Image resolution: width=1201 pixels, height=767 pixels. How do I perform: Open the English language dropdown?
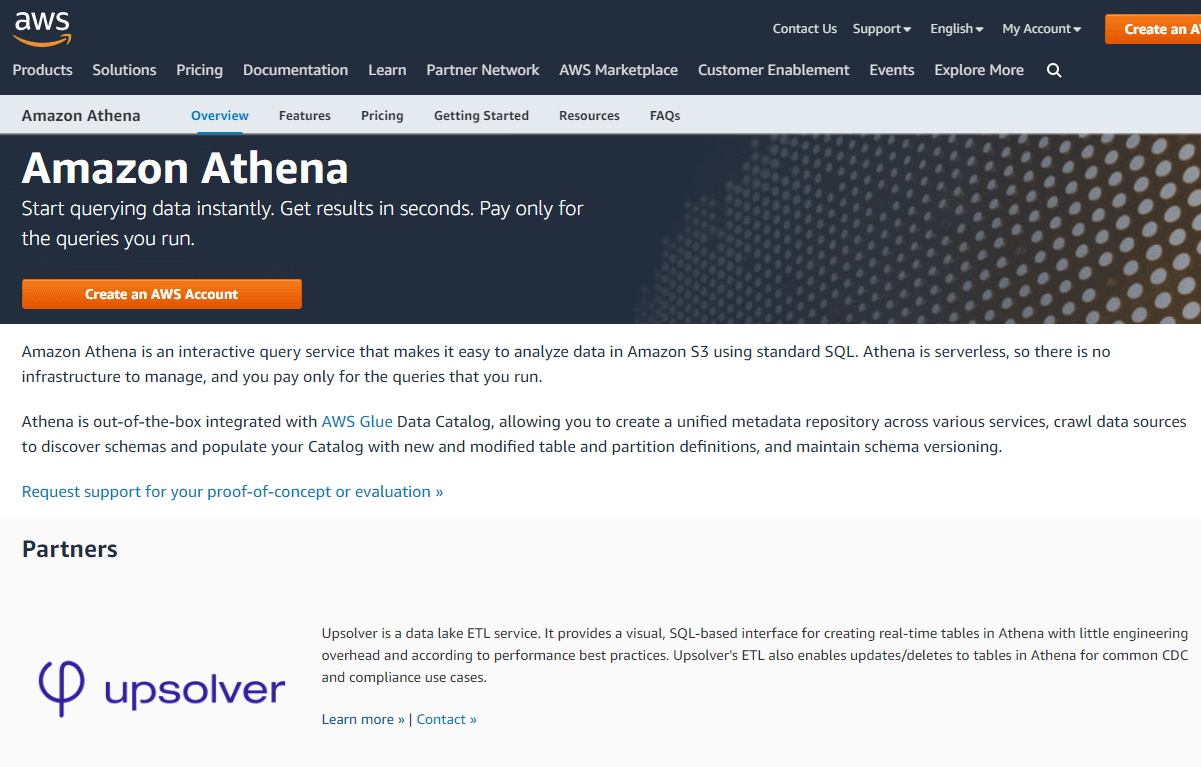coord(957,29)
